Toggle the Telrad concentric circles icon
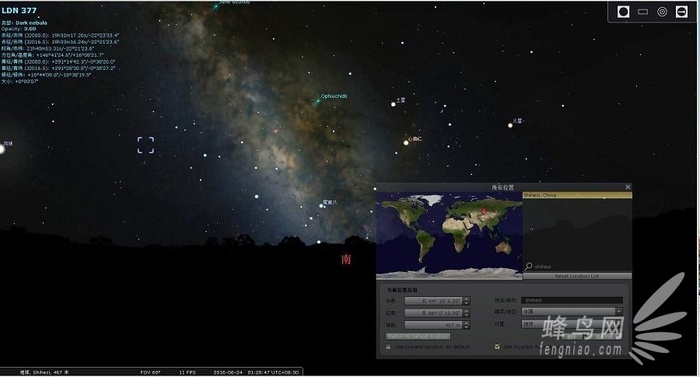Screen dimensions: 700x377 [662, 12]
